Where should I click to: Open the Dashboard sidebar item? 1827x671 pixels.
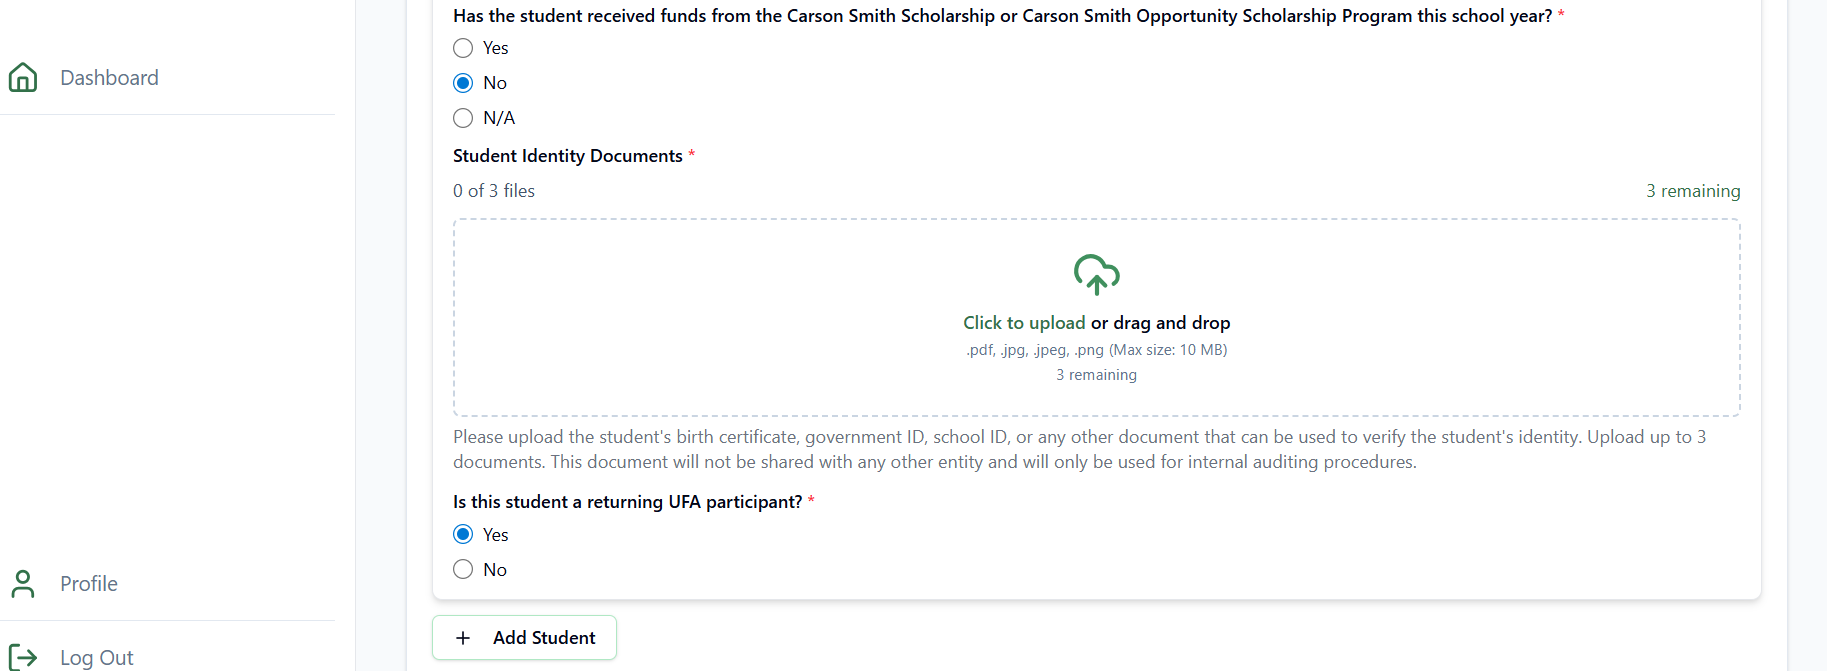coord(109,78)
